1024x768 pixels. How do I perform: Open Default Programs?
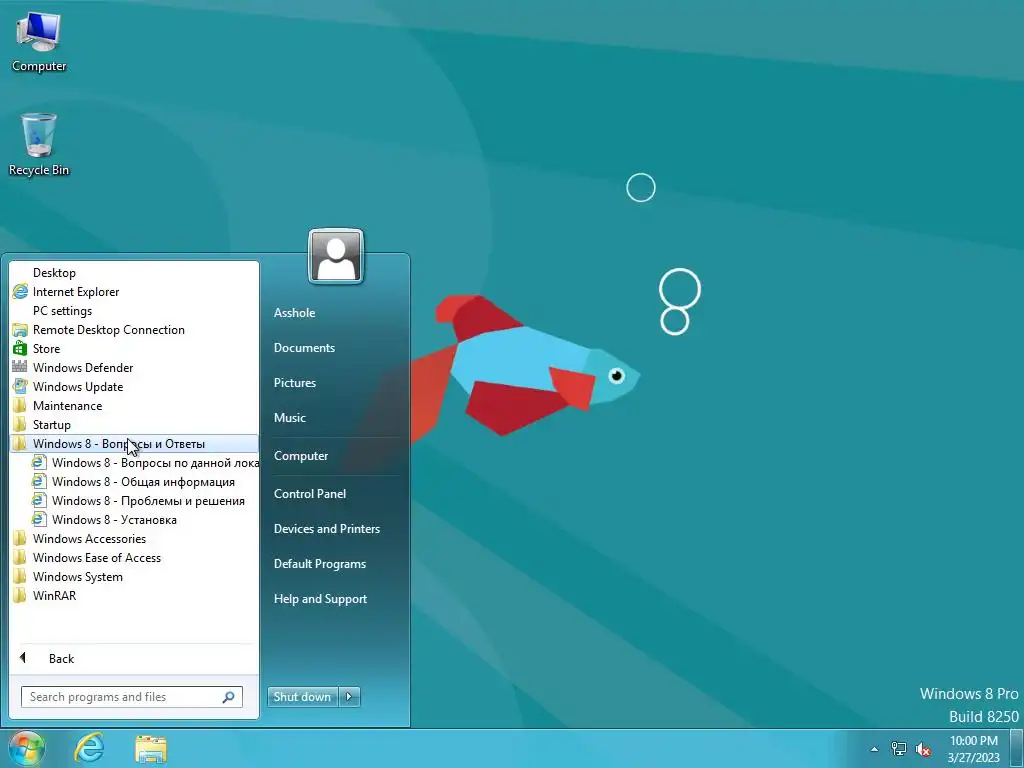click(320, 564)
